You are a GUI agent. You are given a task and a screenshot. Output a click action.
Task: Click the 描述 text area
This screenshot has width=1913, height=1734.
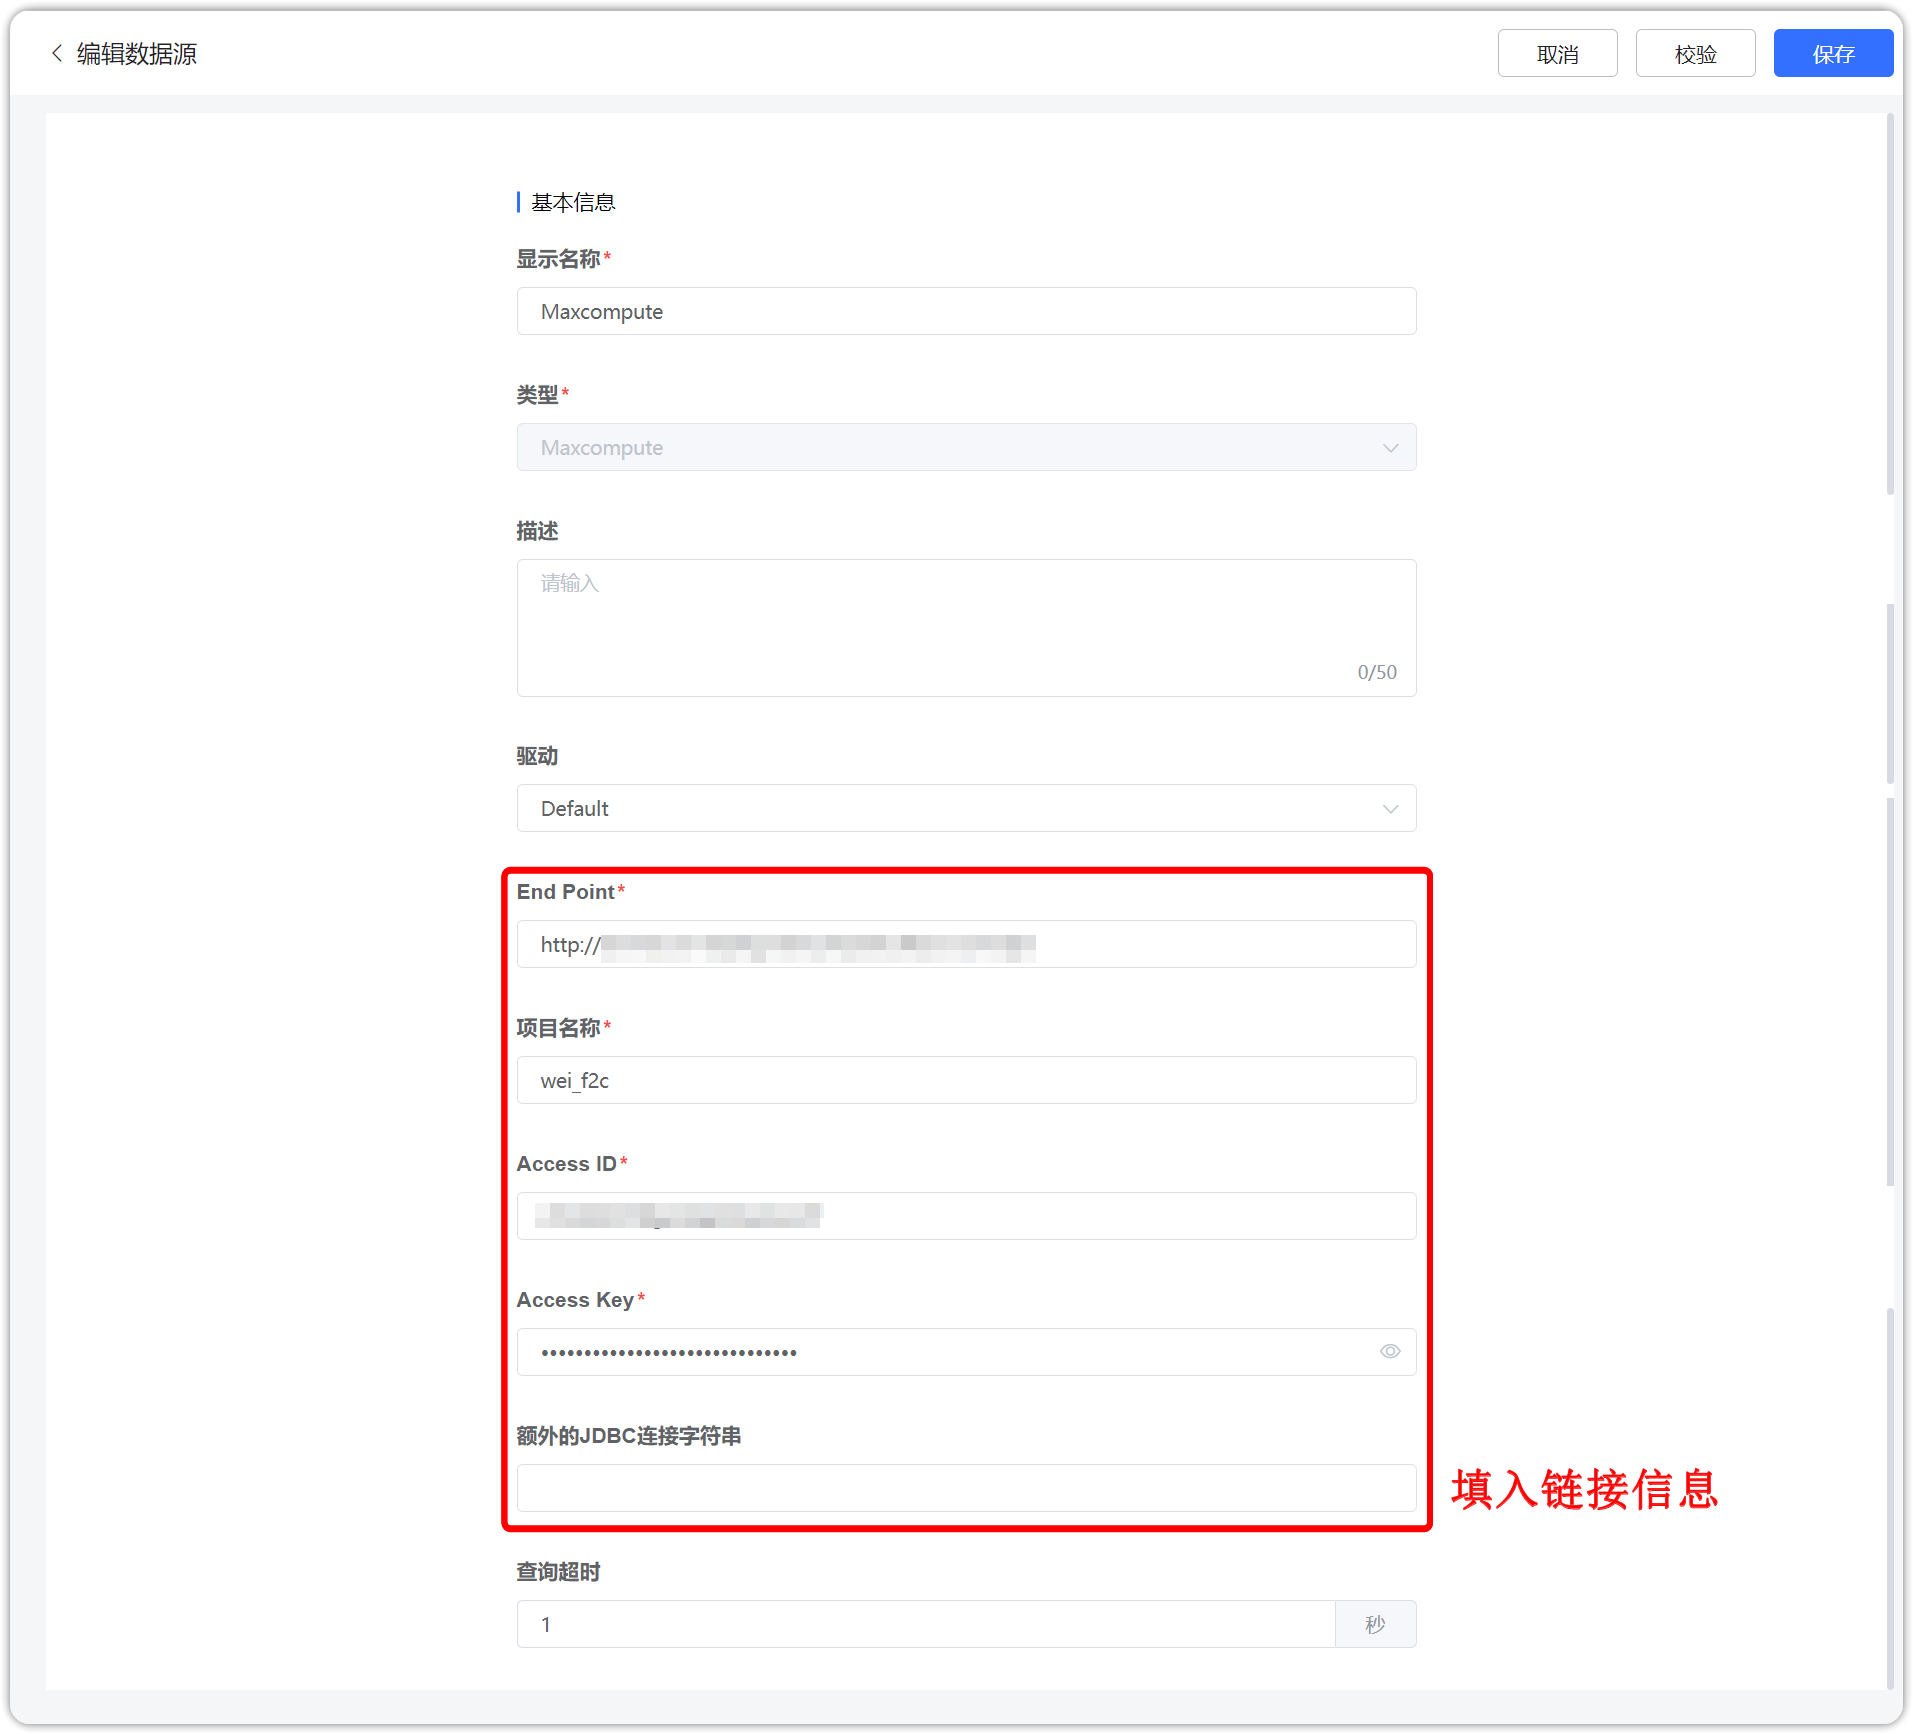click(966, 627)
